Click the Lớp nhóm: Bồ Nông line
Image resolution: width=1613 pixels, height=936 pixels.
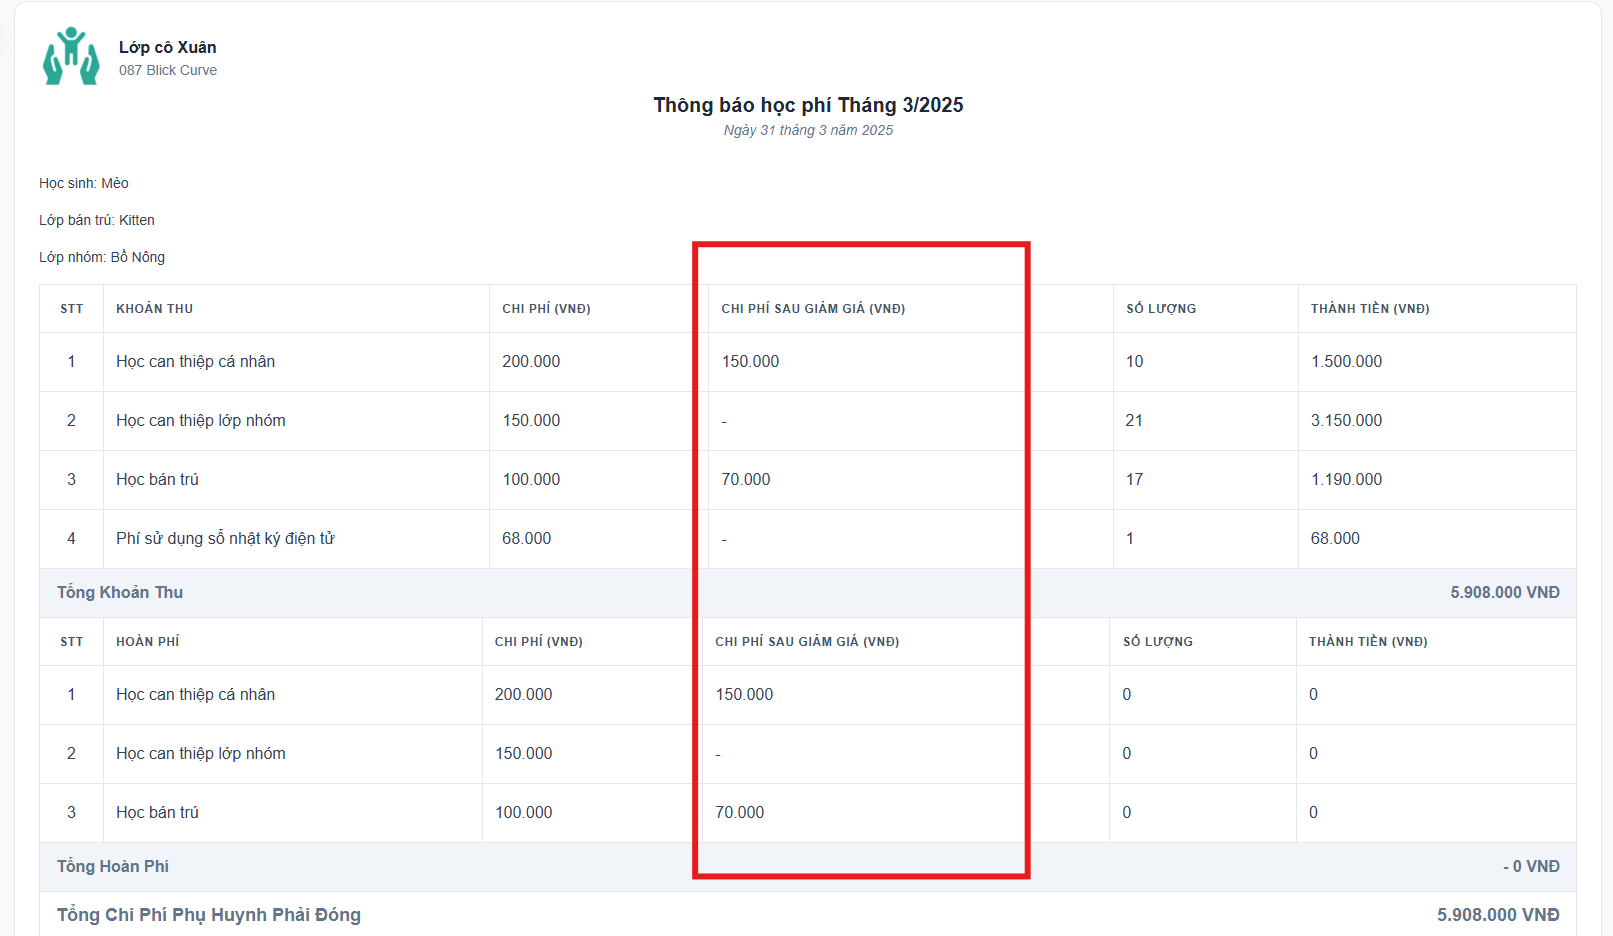point(102,257)
